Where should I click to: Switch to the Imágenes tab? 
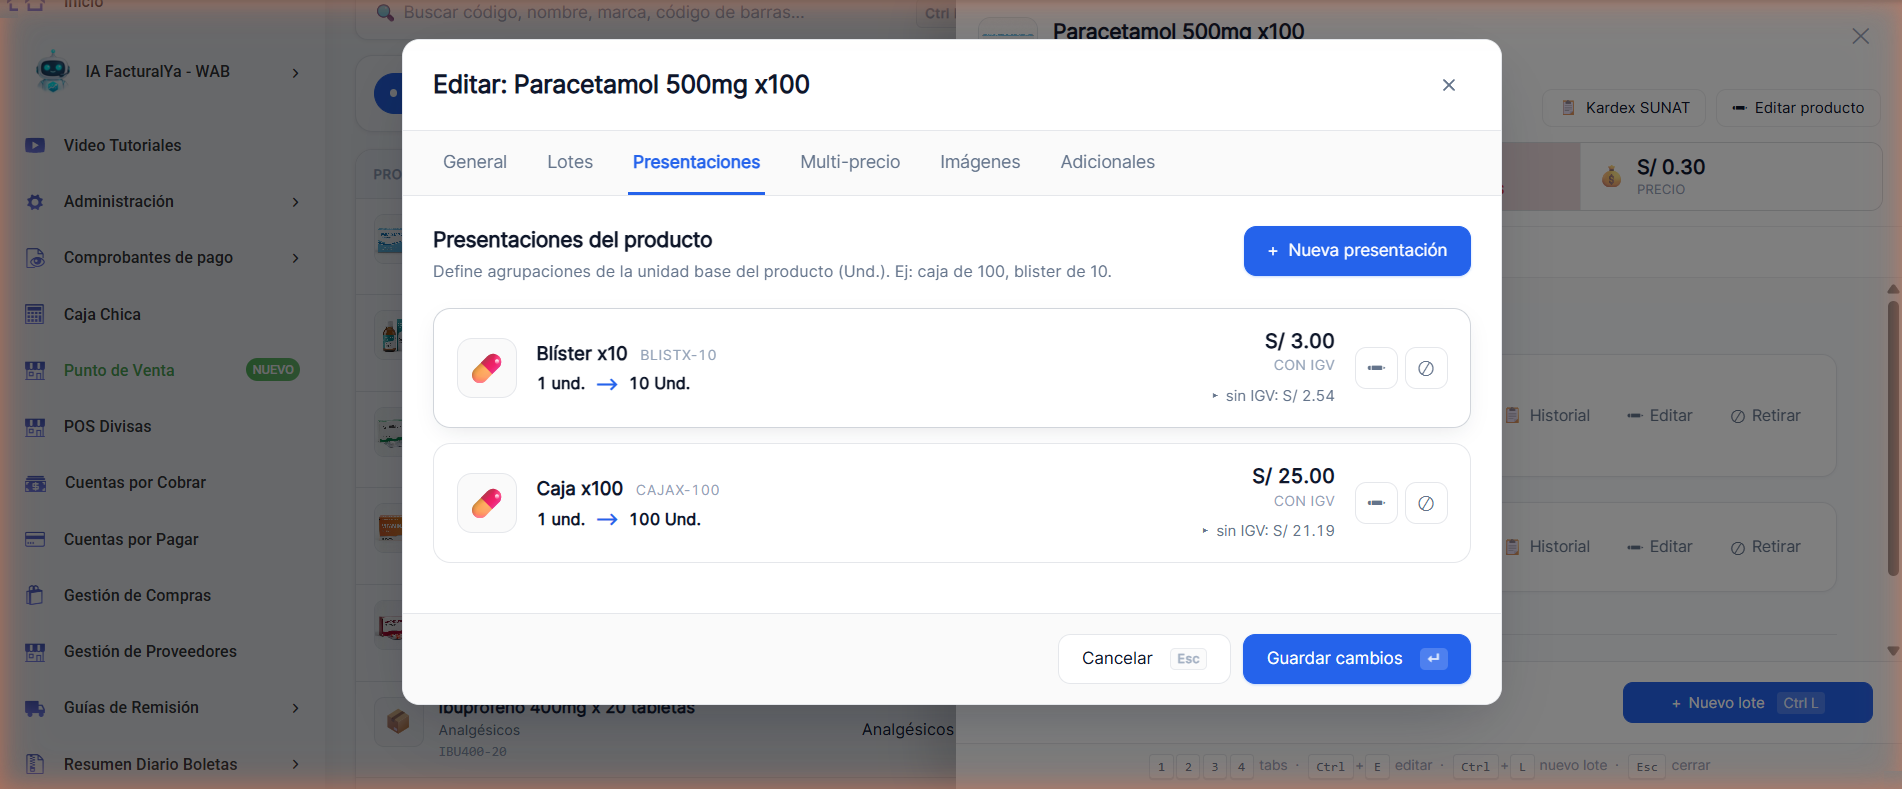(980, 162)
